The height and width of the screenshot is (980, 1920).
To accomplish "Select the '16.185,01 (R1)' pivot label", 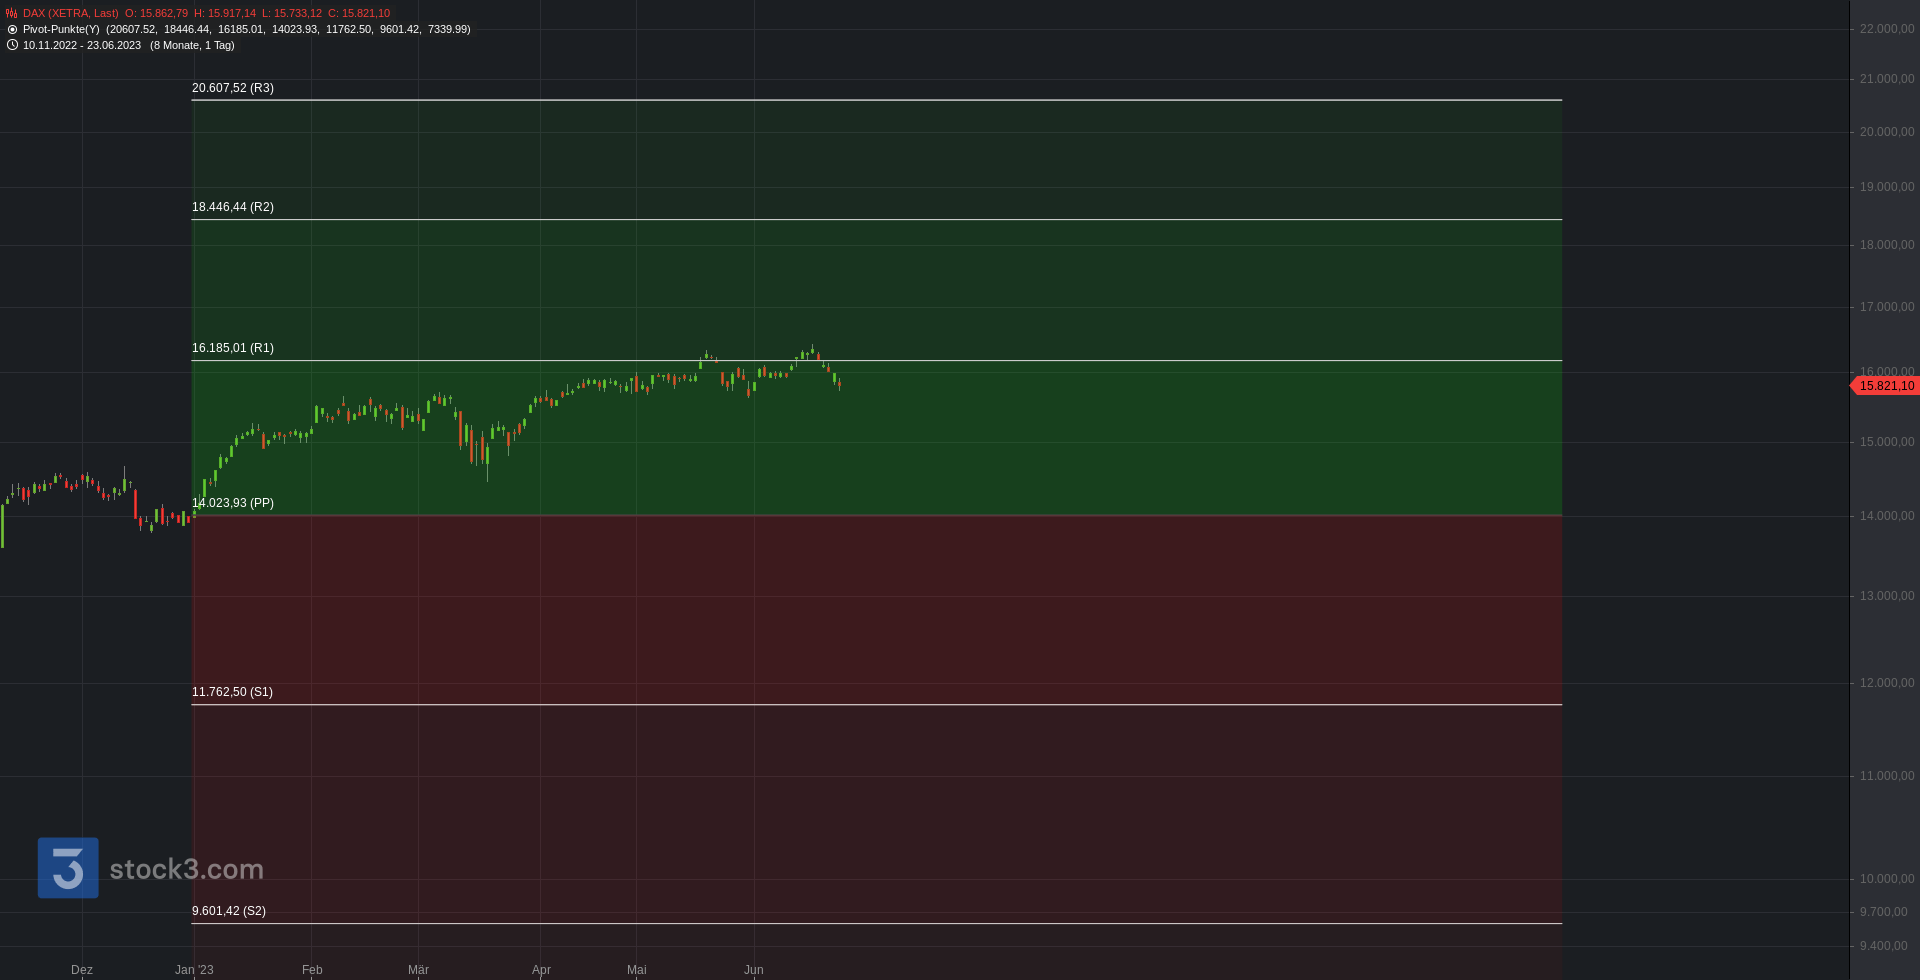I will (233, 348).
